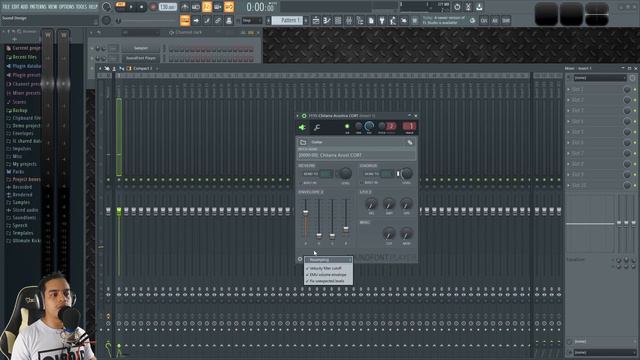Click the scissors icon next to the power icon
The image size is (640, 360).
(x=468, y=7)
